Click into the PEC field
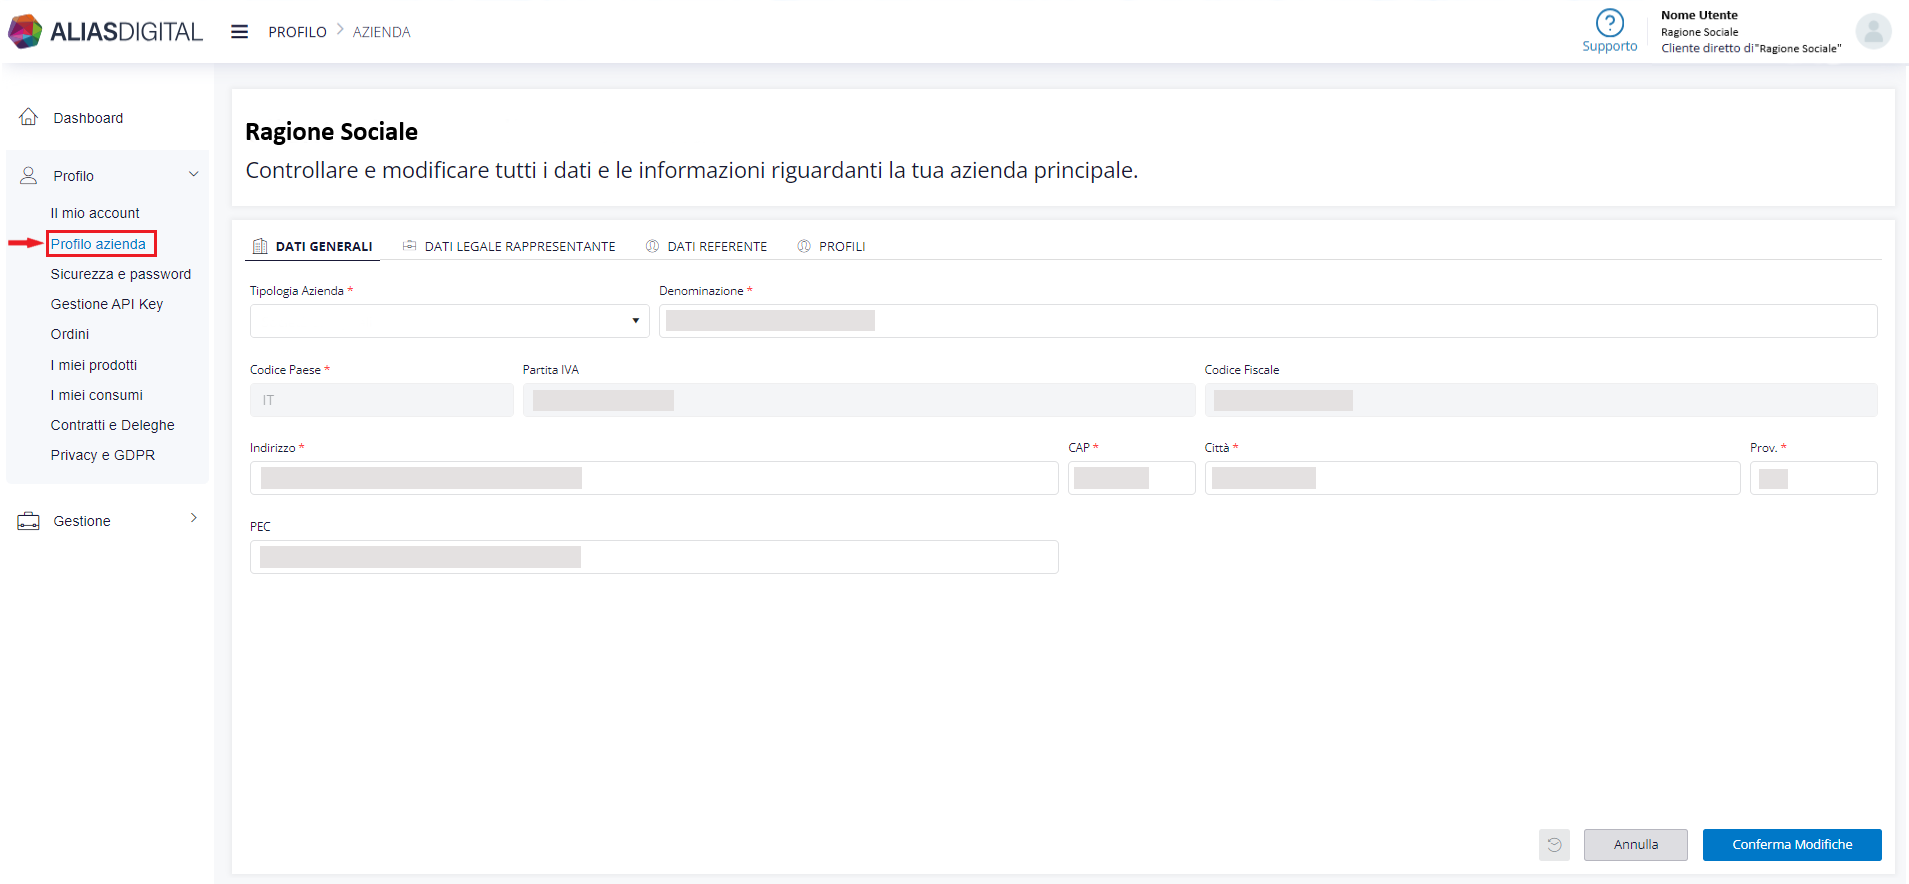The height and width of the screenshot is (884, 1909). (654, 557)
